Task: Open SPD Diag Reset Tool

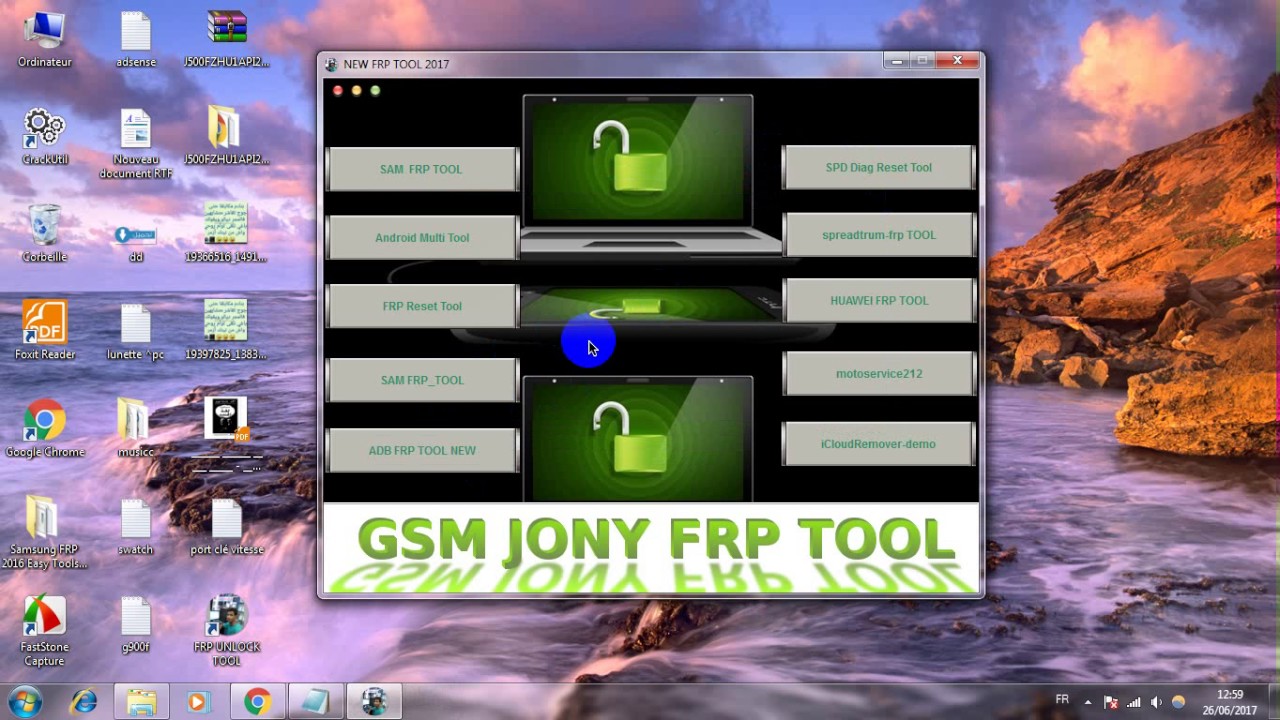Action: coord(878,167)
